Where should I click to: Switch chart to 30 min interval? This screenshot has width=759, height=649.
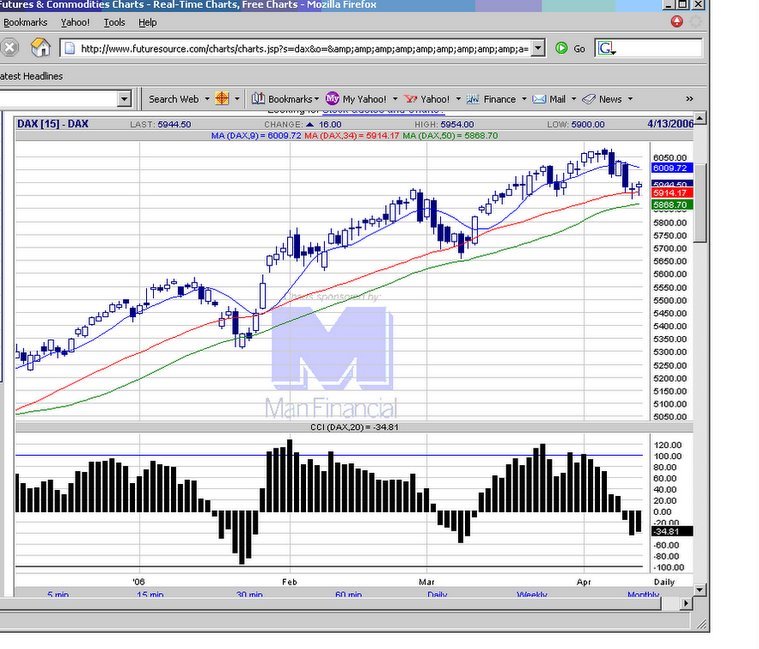pyautogui.click(x=249, y=594)
